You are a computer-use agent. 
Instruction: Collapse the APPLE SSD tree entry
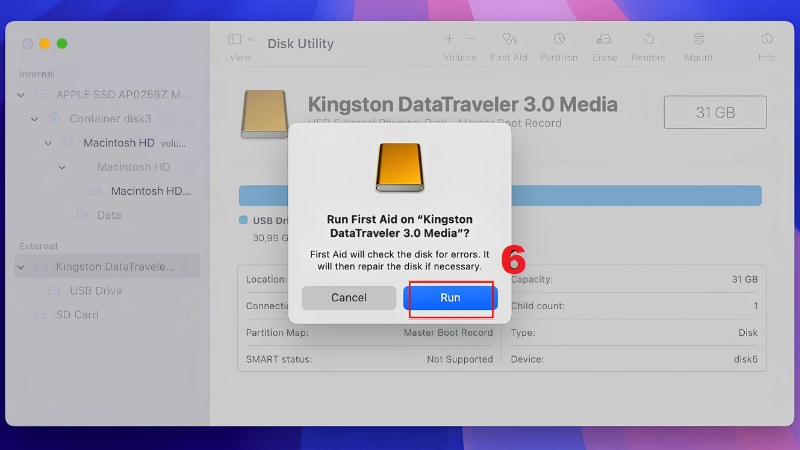click(21, 95)
